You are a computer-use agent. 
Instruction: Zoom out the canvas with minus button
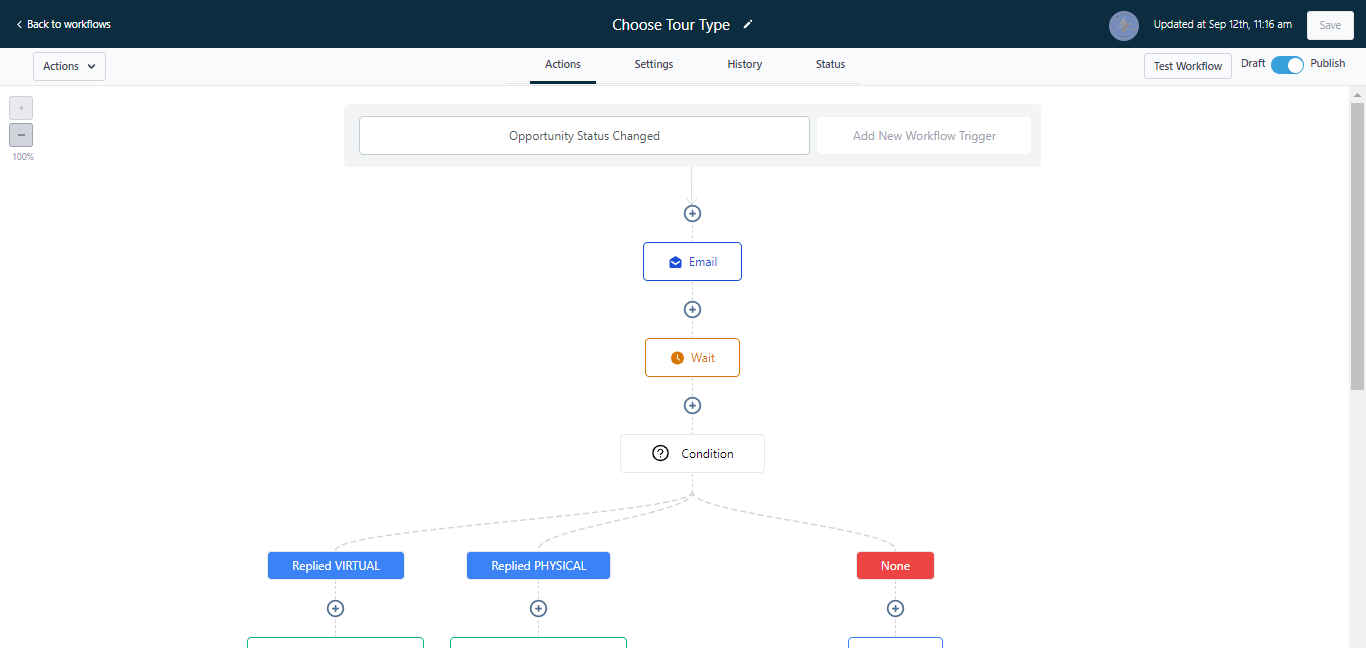(21, 135)
